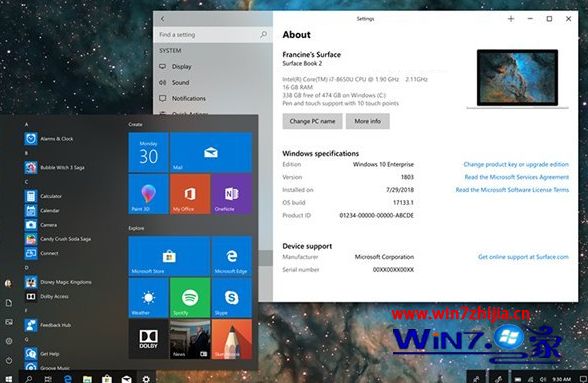Viewport: 588px width, 383px height.
Task: Open Documents icon in Start sidebar
Action: coord(9,303)
